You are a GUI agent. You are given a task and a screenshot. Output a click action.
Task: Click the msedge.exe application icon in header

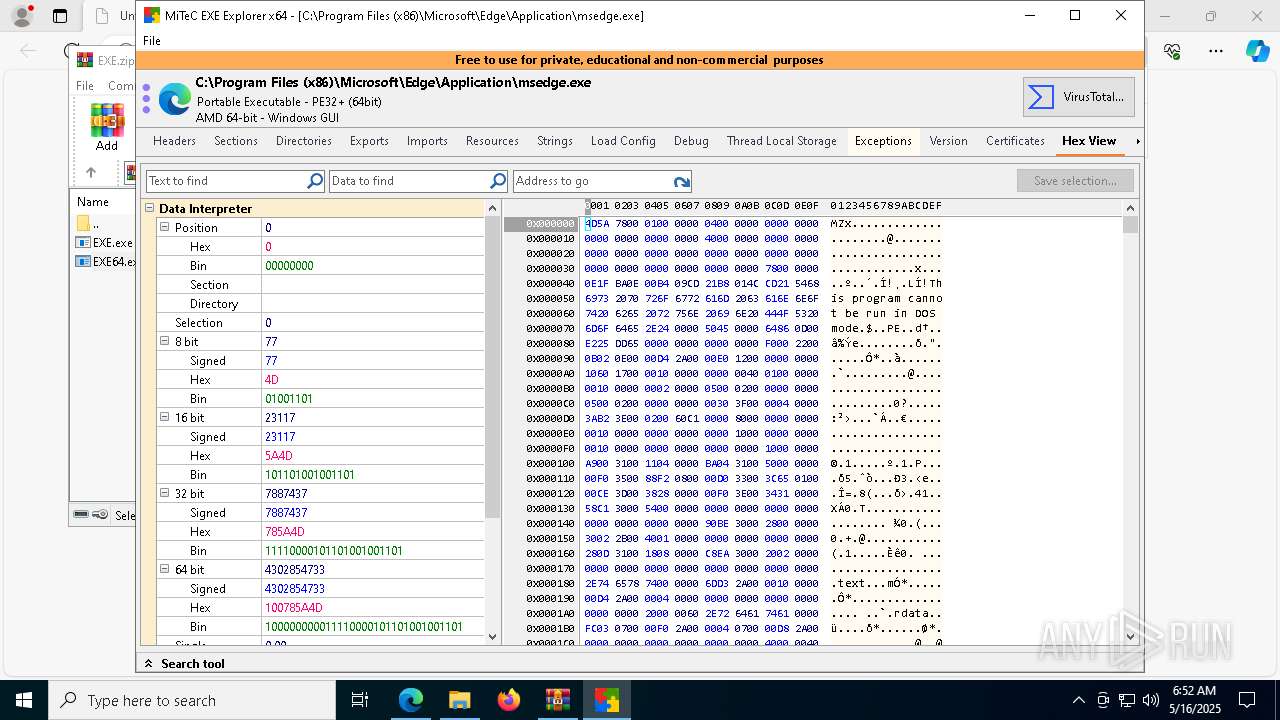click(x=174, y=99)
